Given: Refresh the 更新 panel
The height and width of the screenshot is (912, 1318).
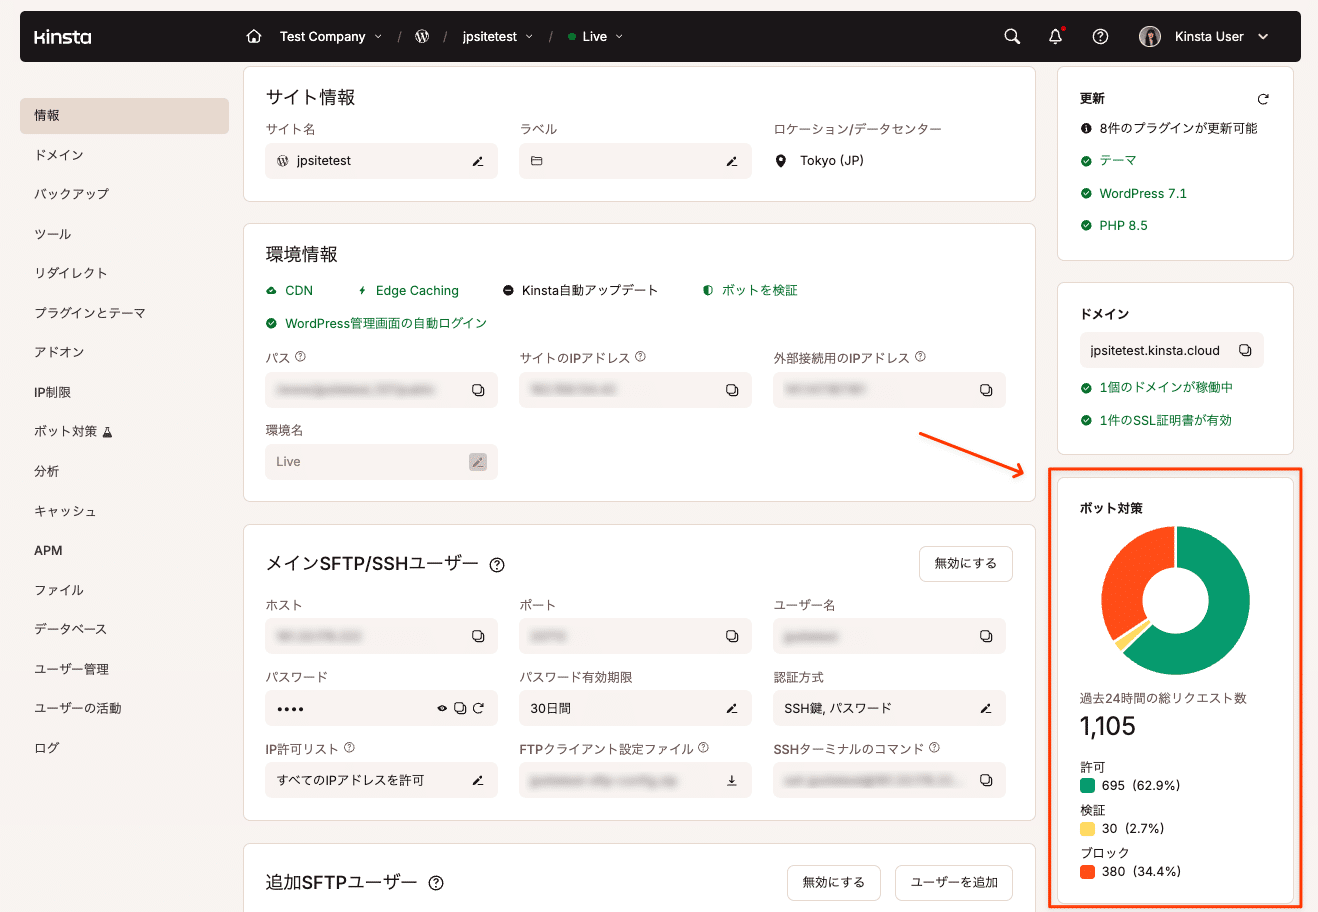Looking at the screenshot, I should 1263,99.
